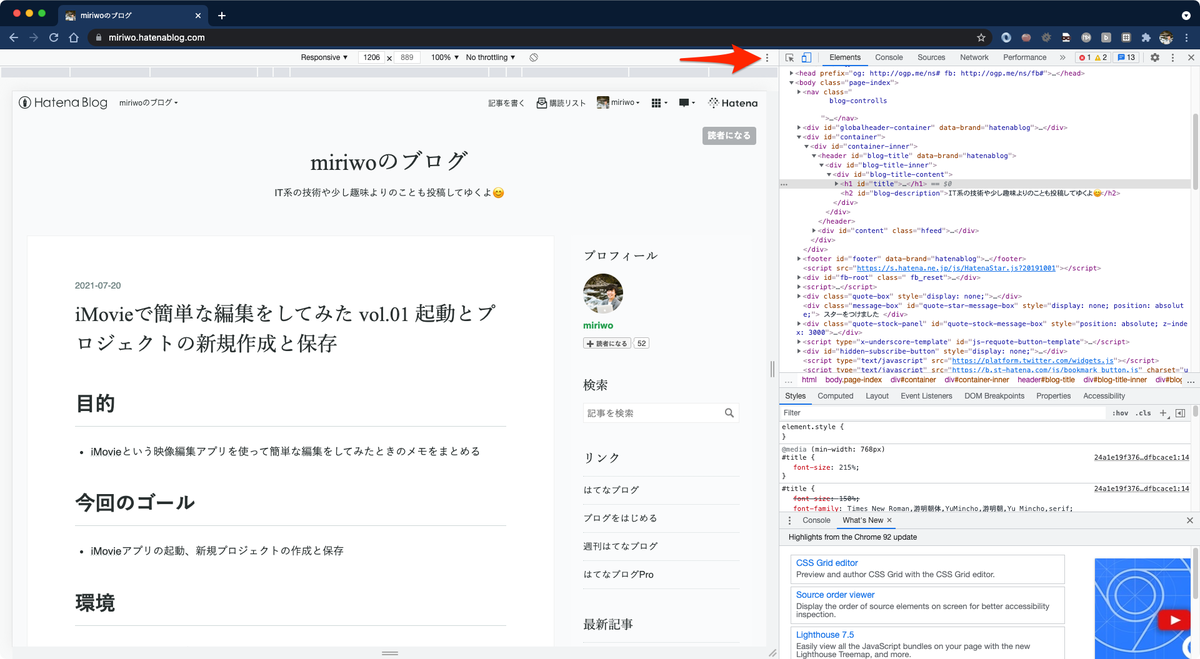Open the はてなブログPro sidebar link

click(618, 575)
